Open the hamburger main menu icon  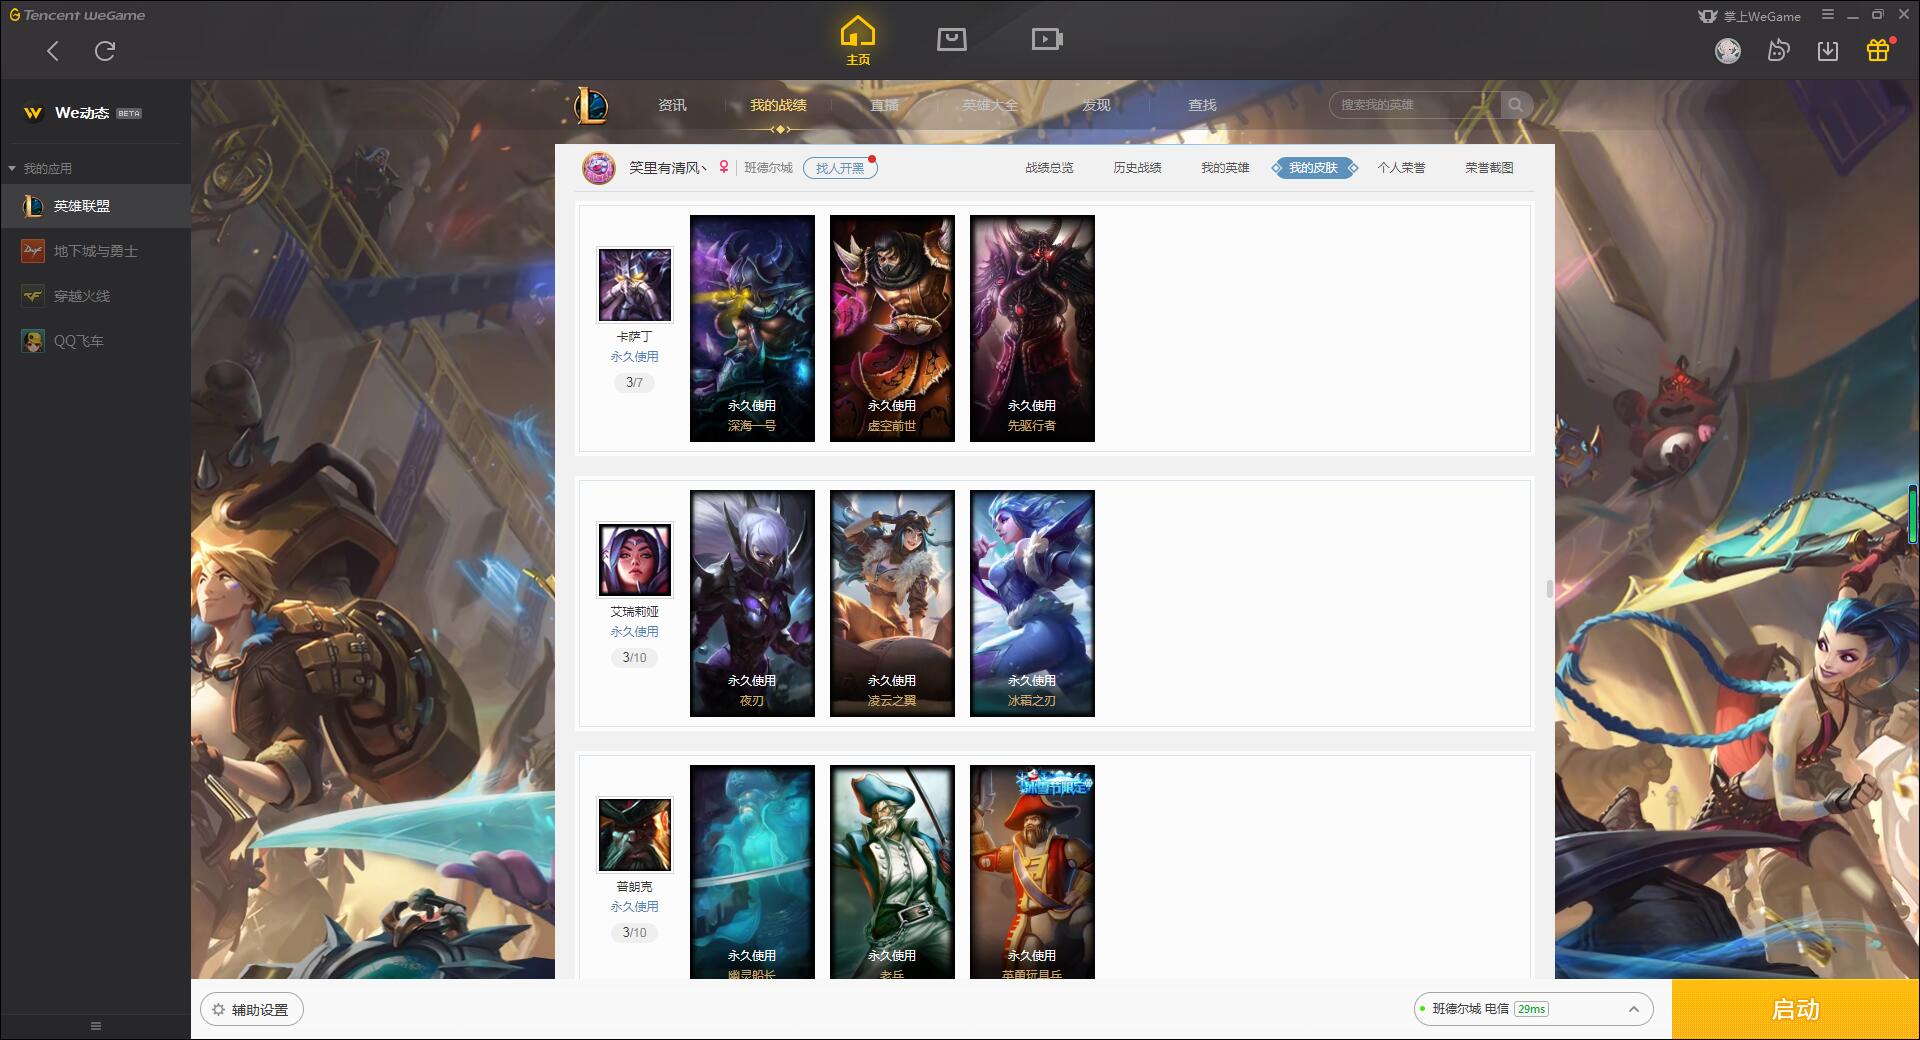(x=1828, y=15)
